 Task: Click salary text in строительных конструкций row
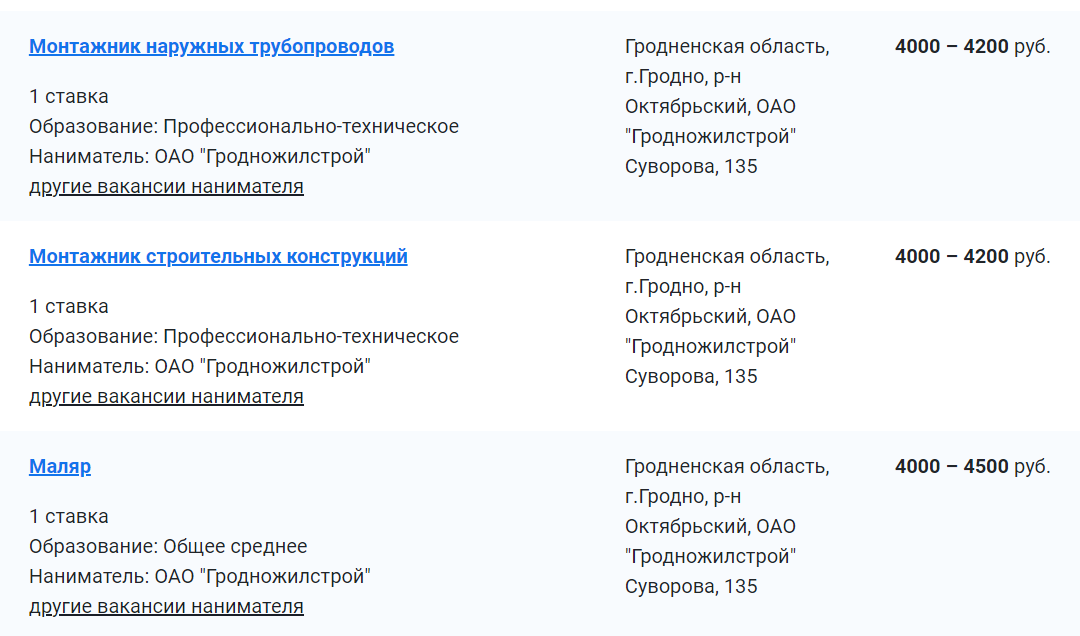[972, 257]
